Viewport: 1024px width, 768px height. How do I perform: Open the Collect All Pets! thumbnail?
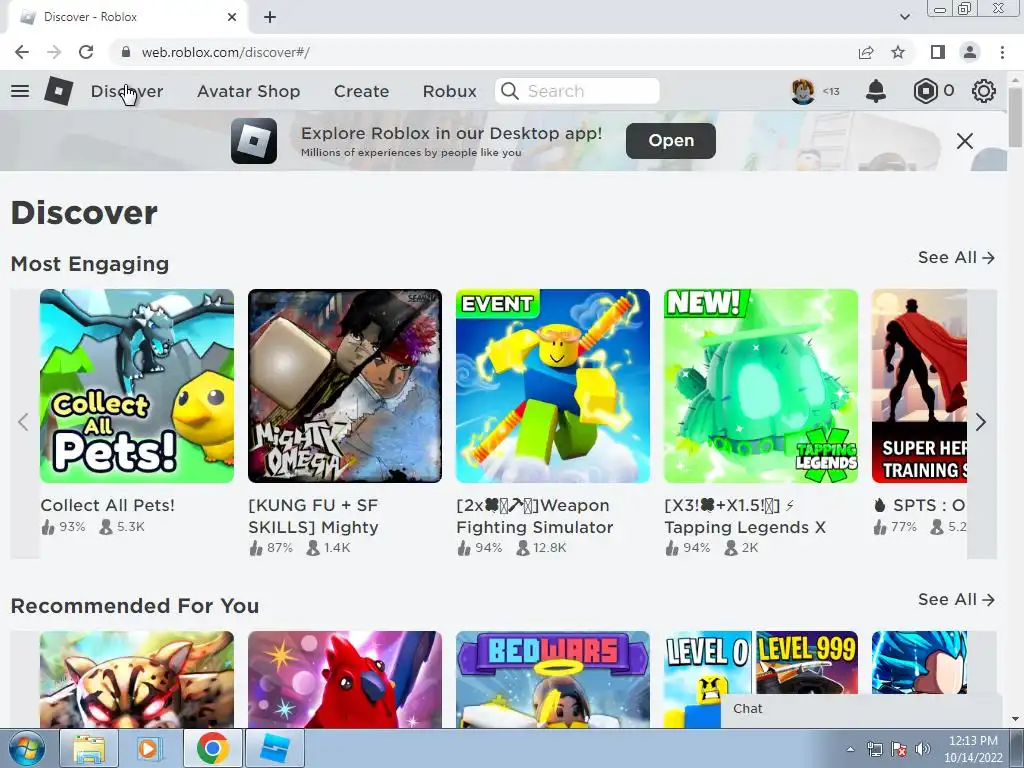point(137,386)
